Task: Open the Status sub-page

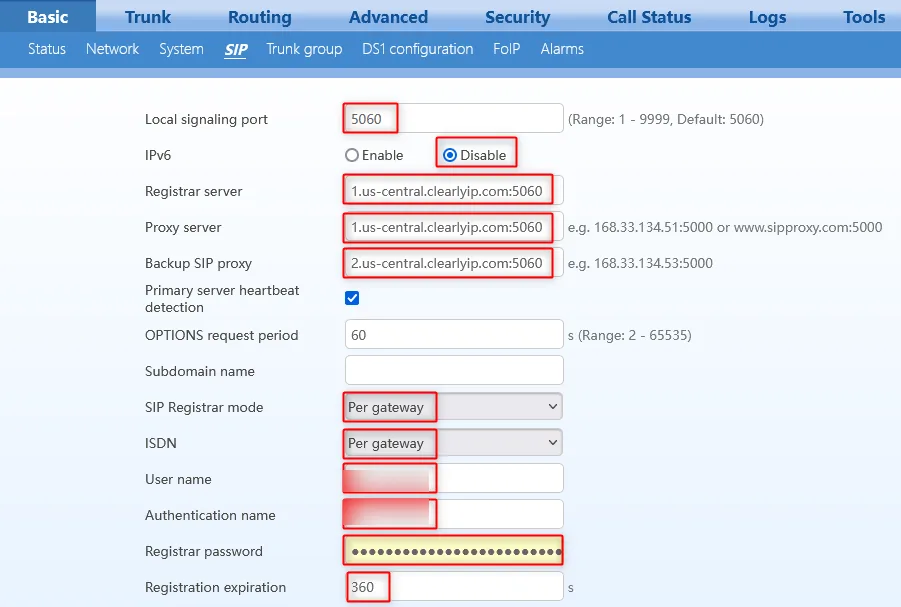Action: coord(47,49)
